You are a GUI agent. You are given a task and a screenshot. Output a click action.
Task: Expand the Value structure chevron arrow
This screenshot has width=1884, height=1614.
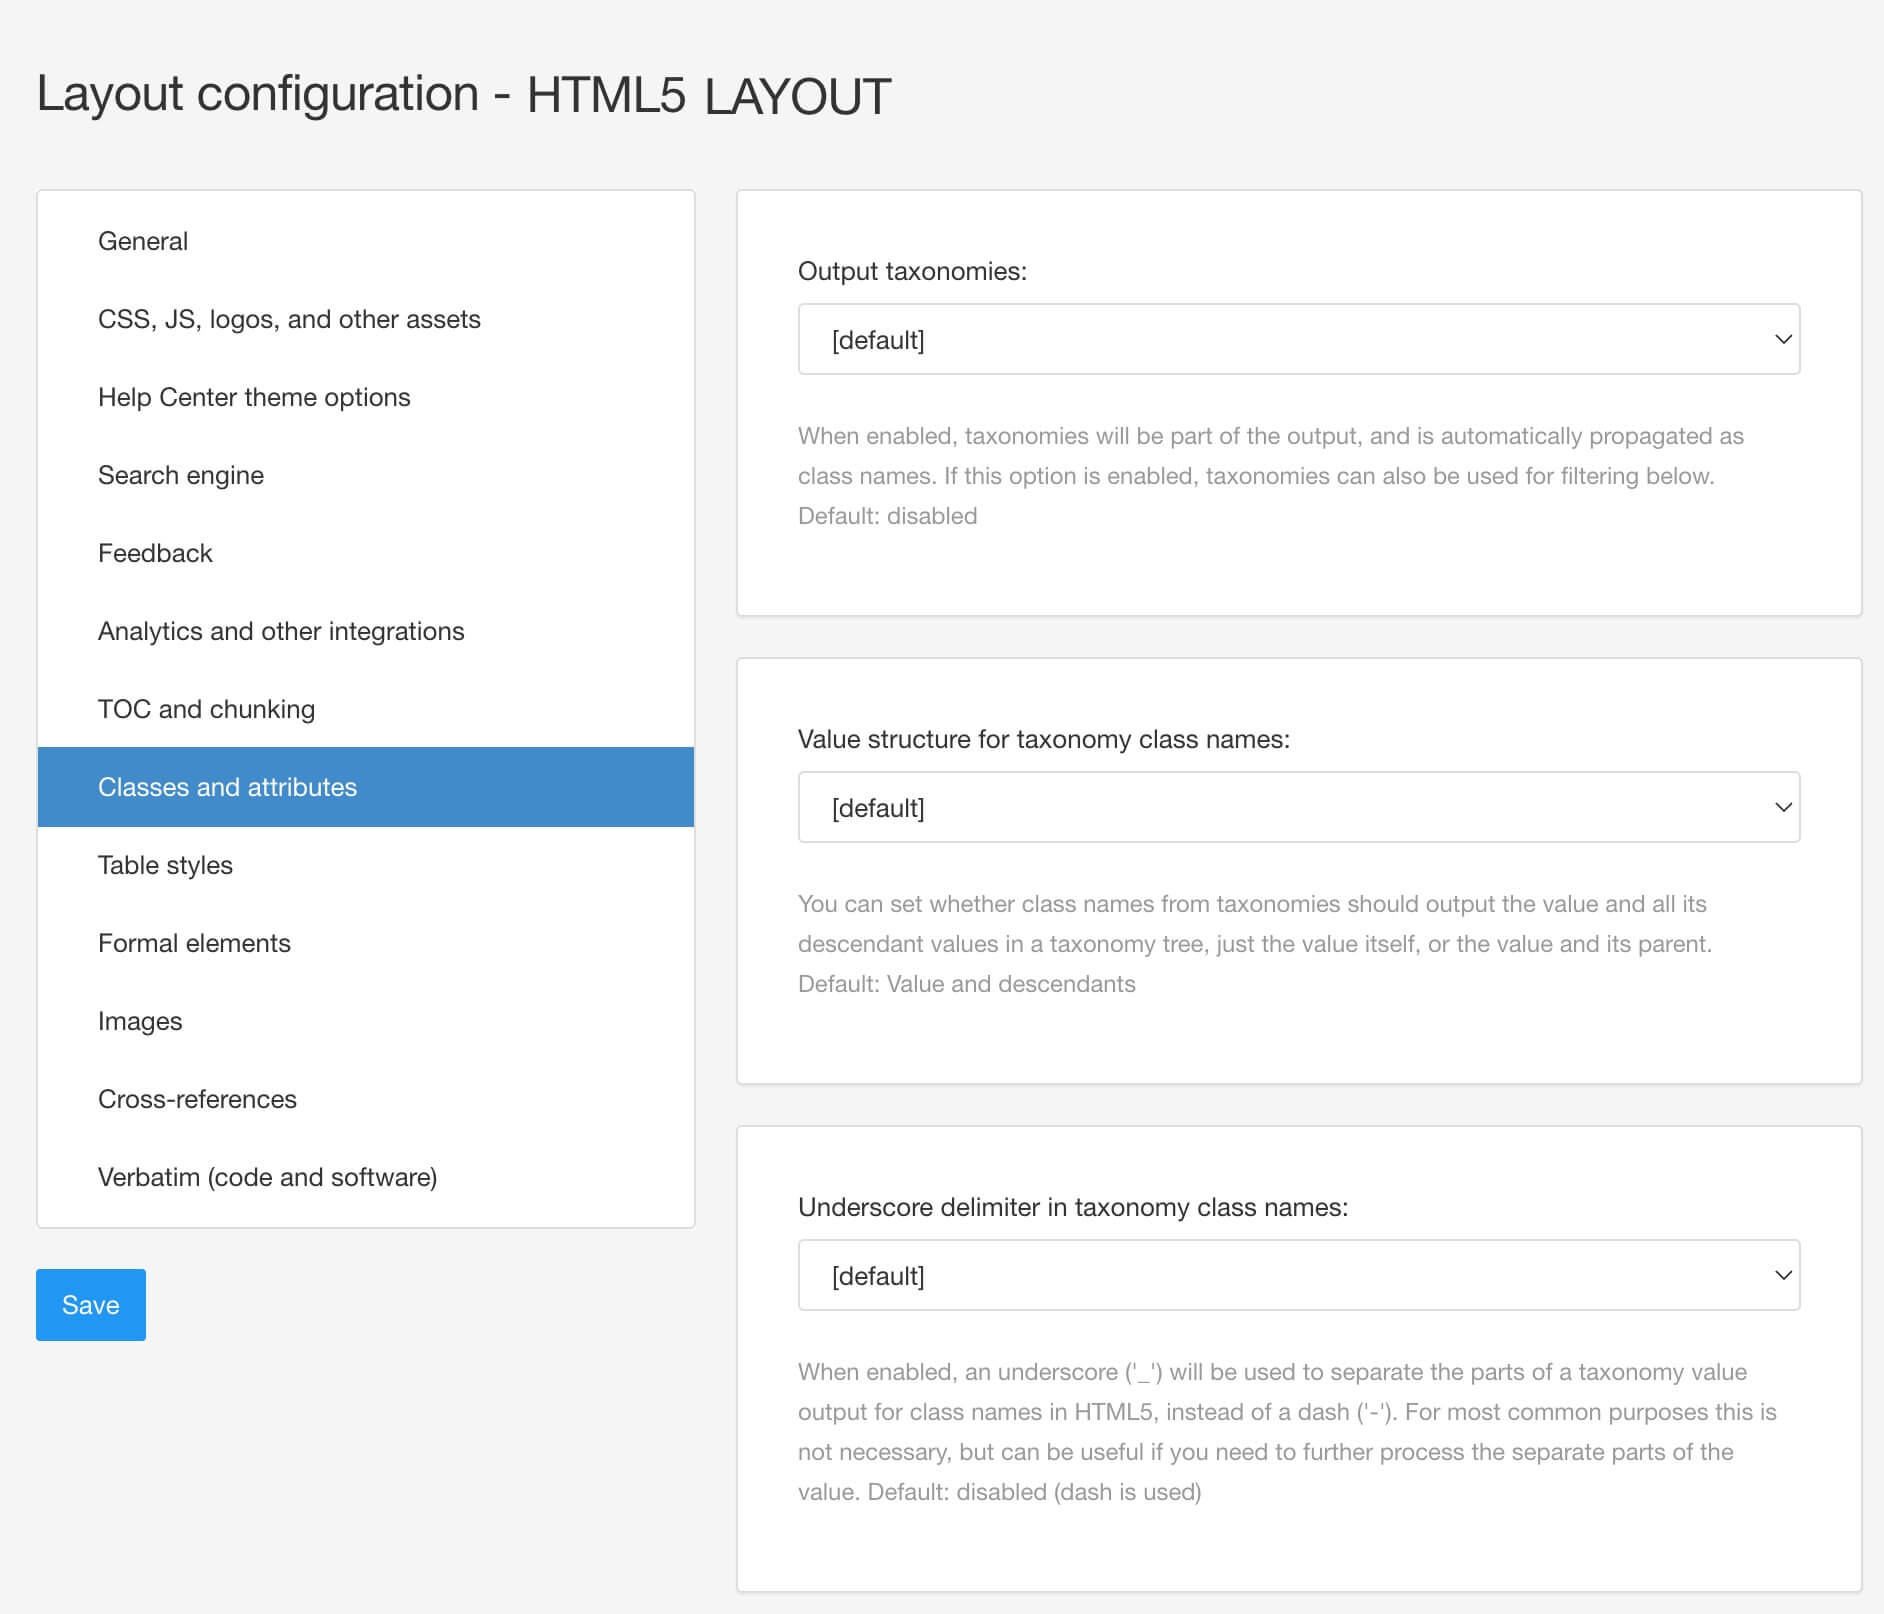pos(1784,806)
